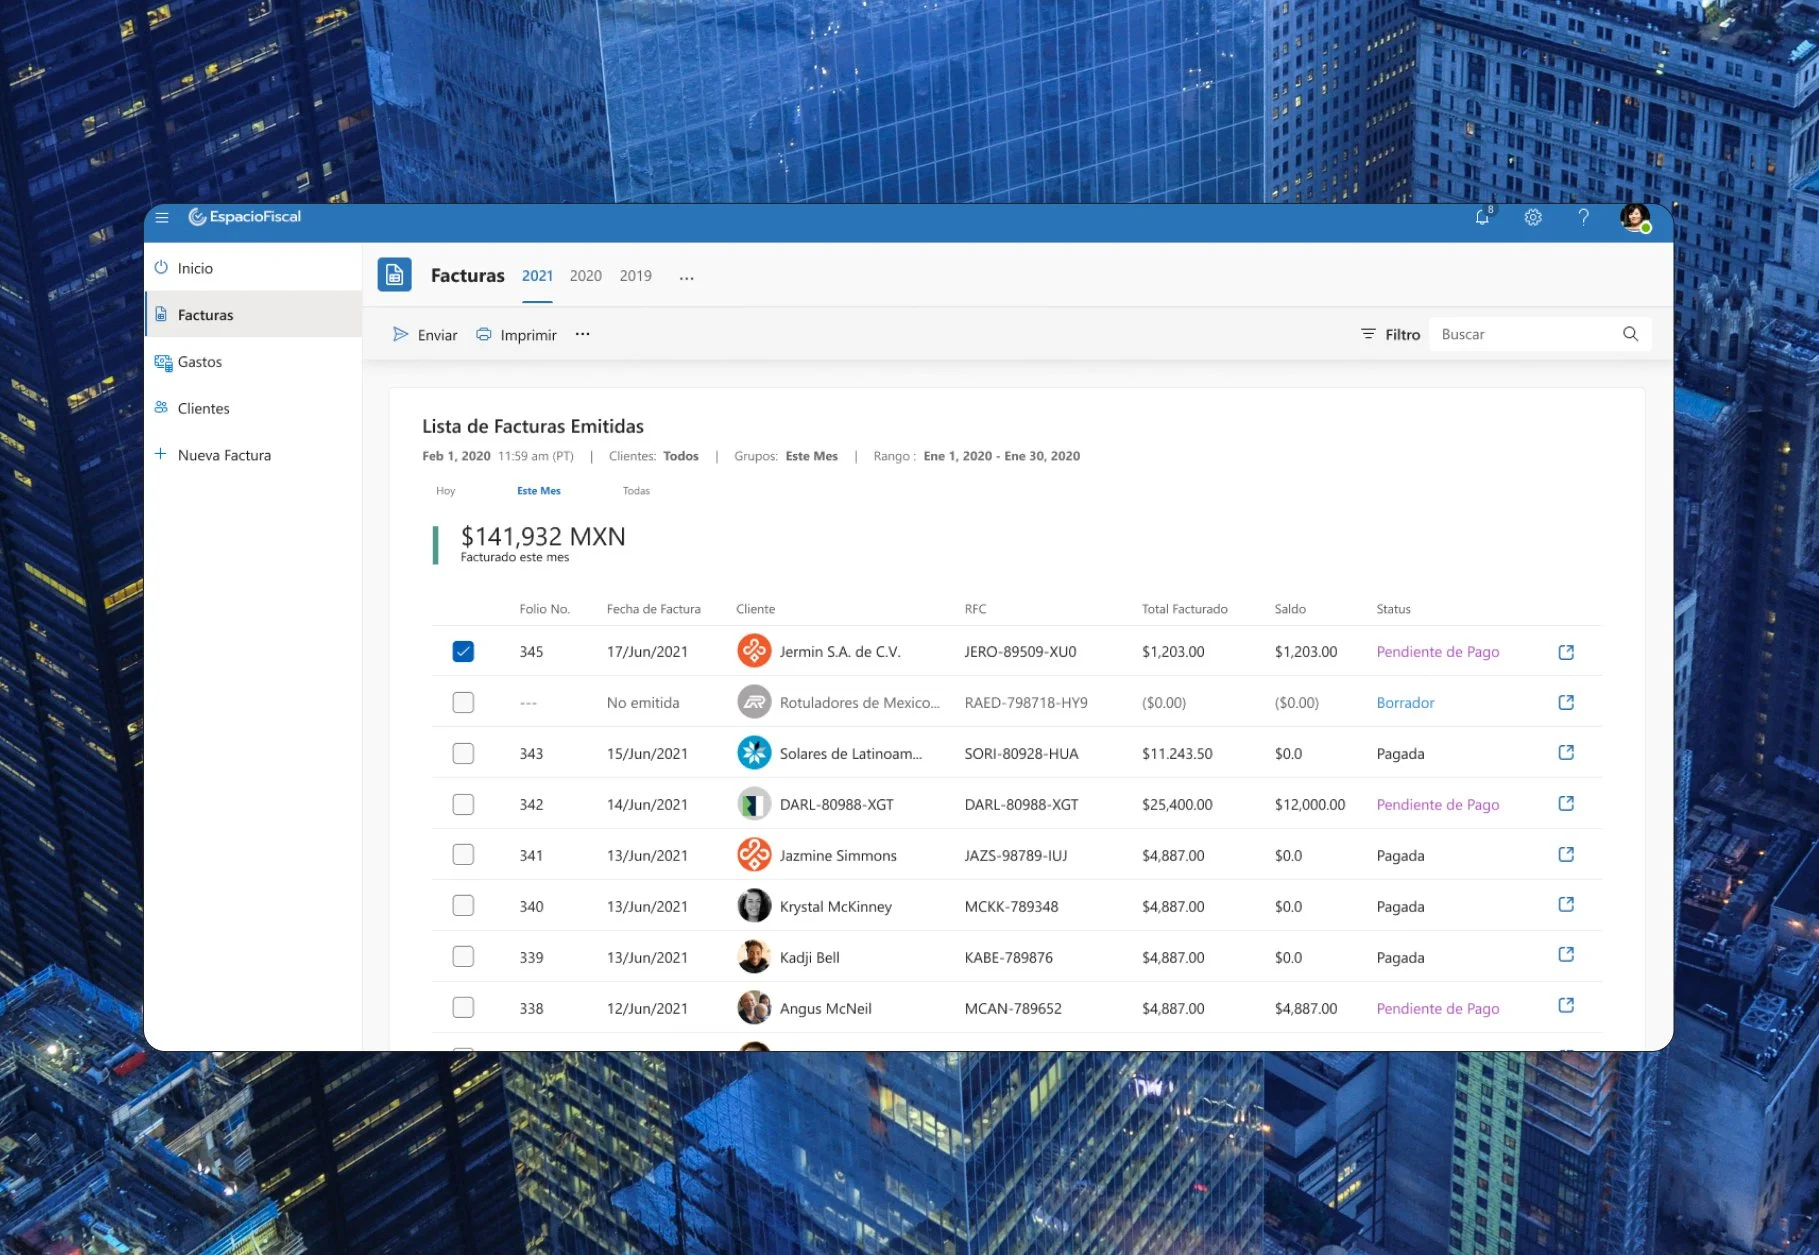Tick invoice 341 checkbox

(463, 855)
